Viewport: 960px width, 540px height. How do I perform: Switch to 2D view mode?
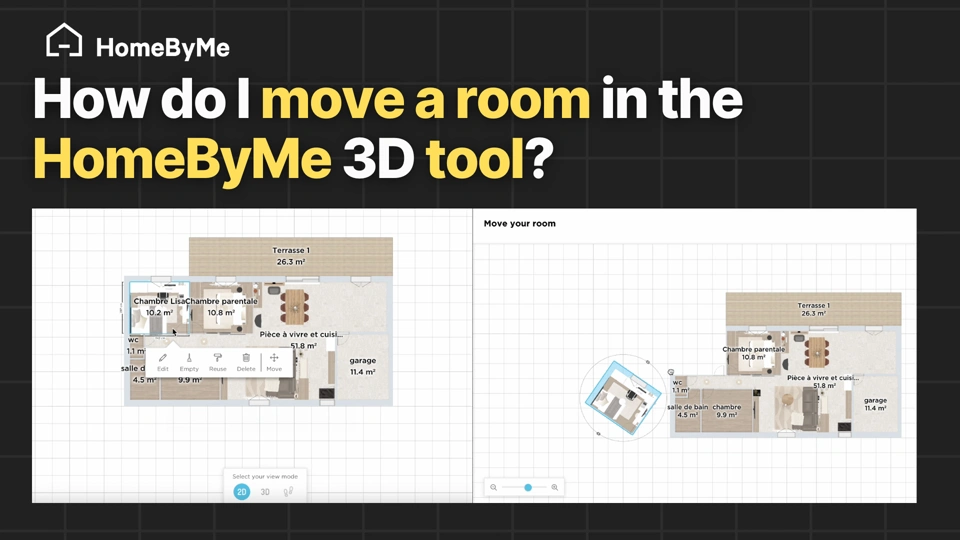pos(242,492)
